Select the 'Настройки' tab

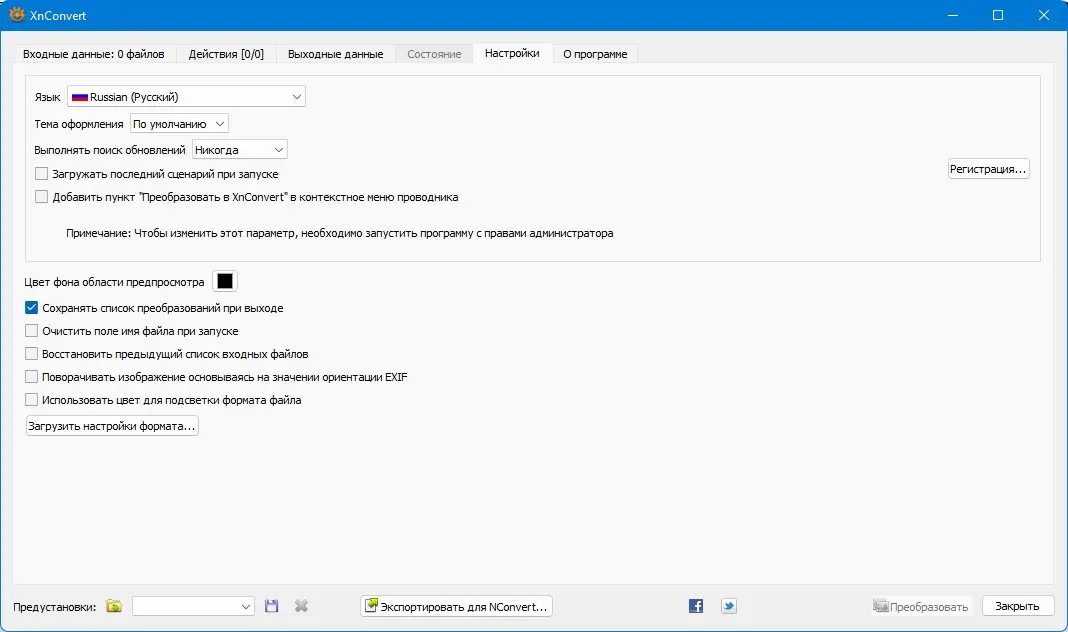pyautogui.click(x=512, y=53)
